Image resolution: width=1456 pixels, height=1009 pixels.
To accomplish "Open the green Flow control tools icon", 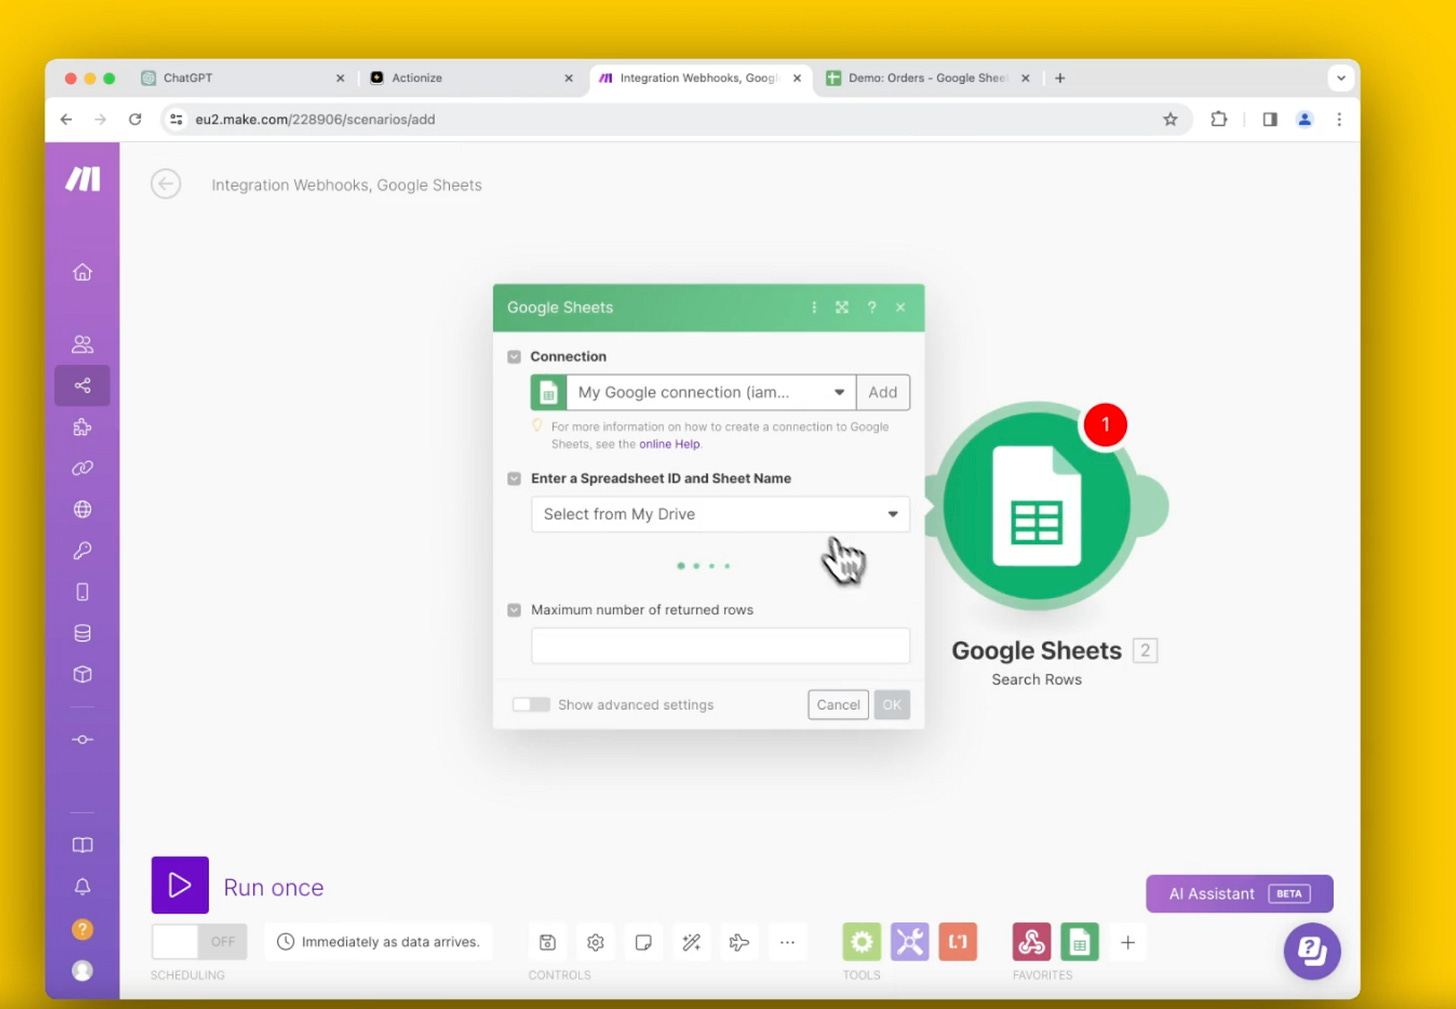I will click(862, 942).
